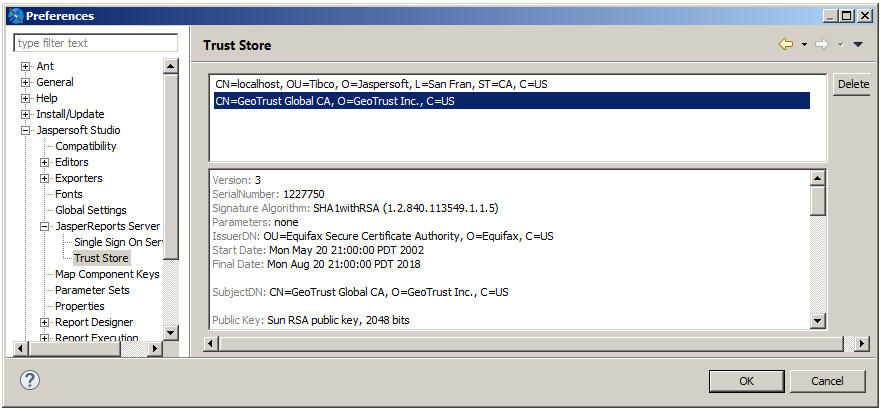The width and height of the screenshot is (881, 411).
Task: Click tree horizontal scrollbar left arrow
Action: 21,349
